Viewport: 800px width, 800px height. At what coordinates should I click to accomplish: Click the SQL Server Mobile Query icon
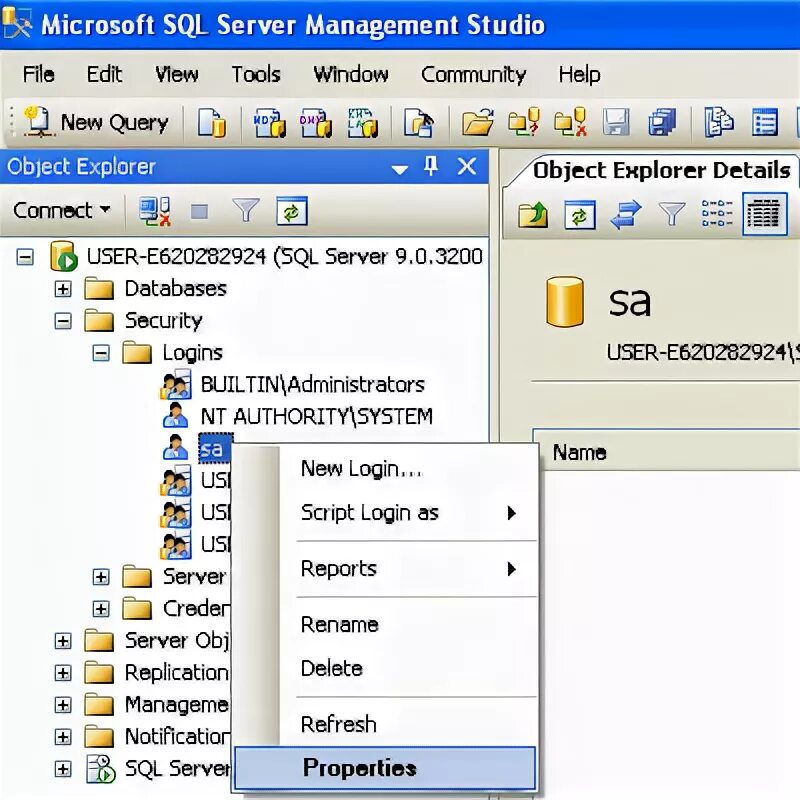pyautogui.click(x=419, y=122)
